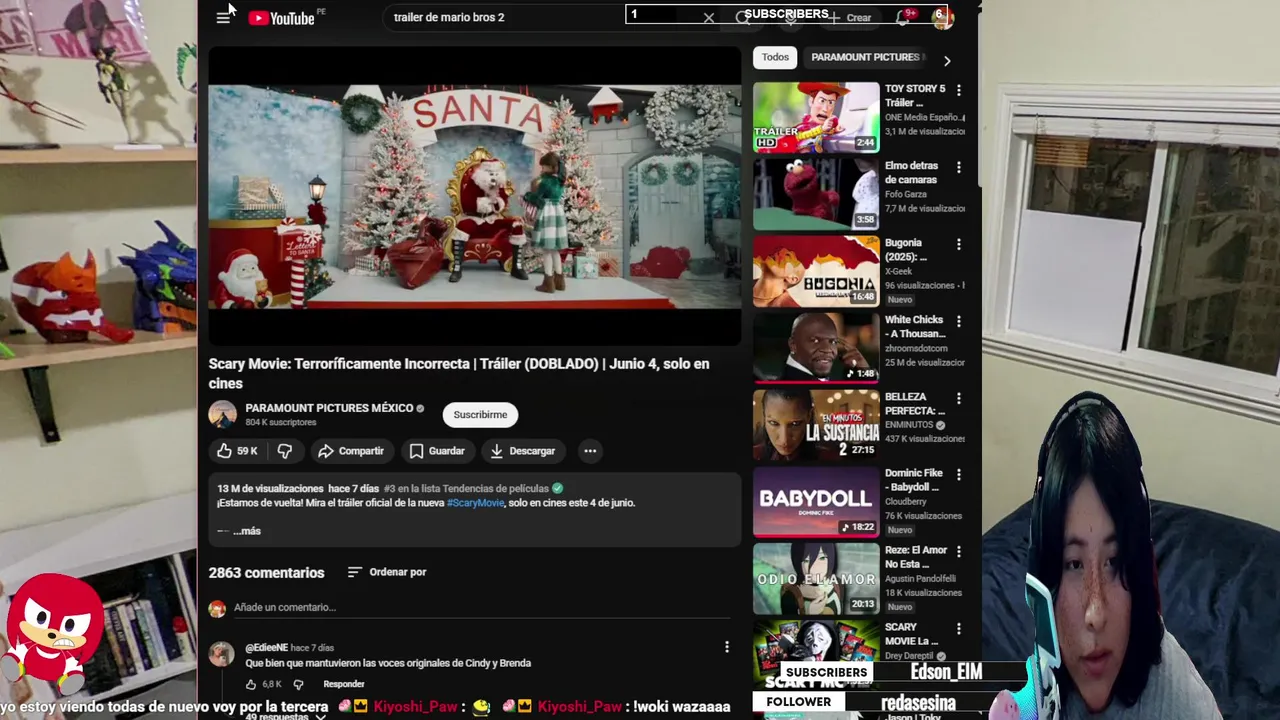The height and width of the screenshot is (720, 1280).
Task: Click Compartir share button
Action: pyautogui.click(x=351, y=451)
